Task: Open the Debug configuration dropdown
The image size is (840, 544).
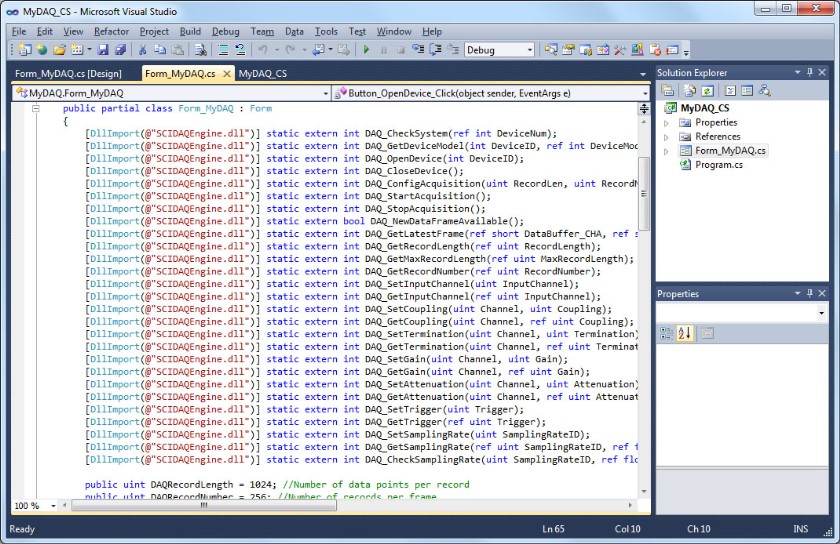Action: point(530,50)
